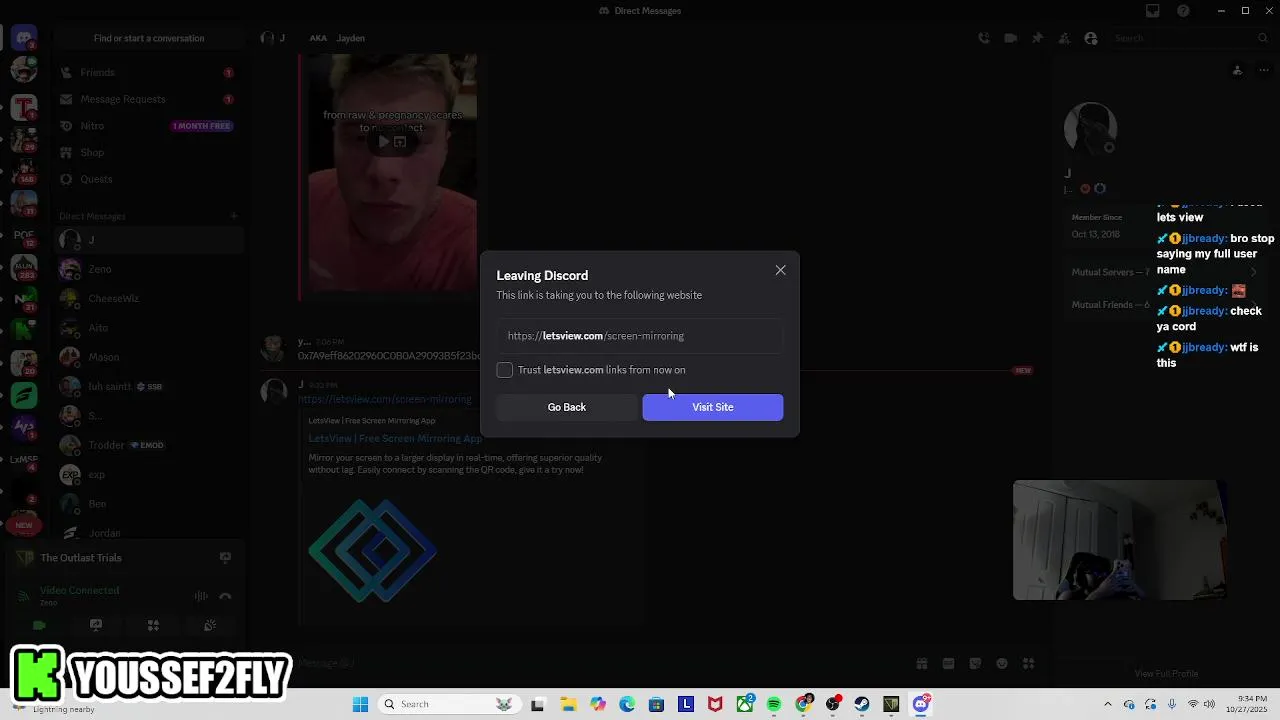Open direct message with Zeno
This screenshot has width=1280, height=720.
pos(148,269)
